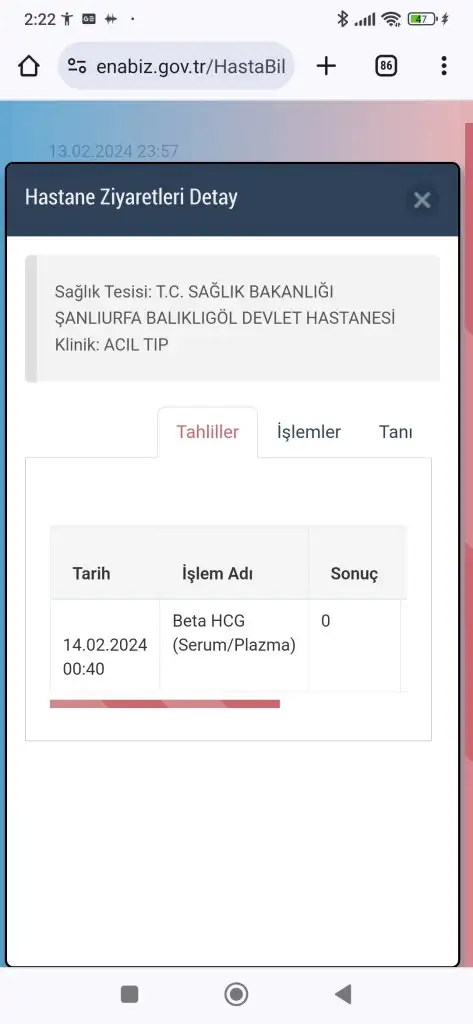Tap the Android recent apps square button
Viewport: 473px width, 1024px height.
[129, 994]
